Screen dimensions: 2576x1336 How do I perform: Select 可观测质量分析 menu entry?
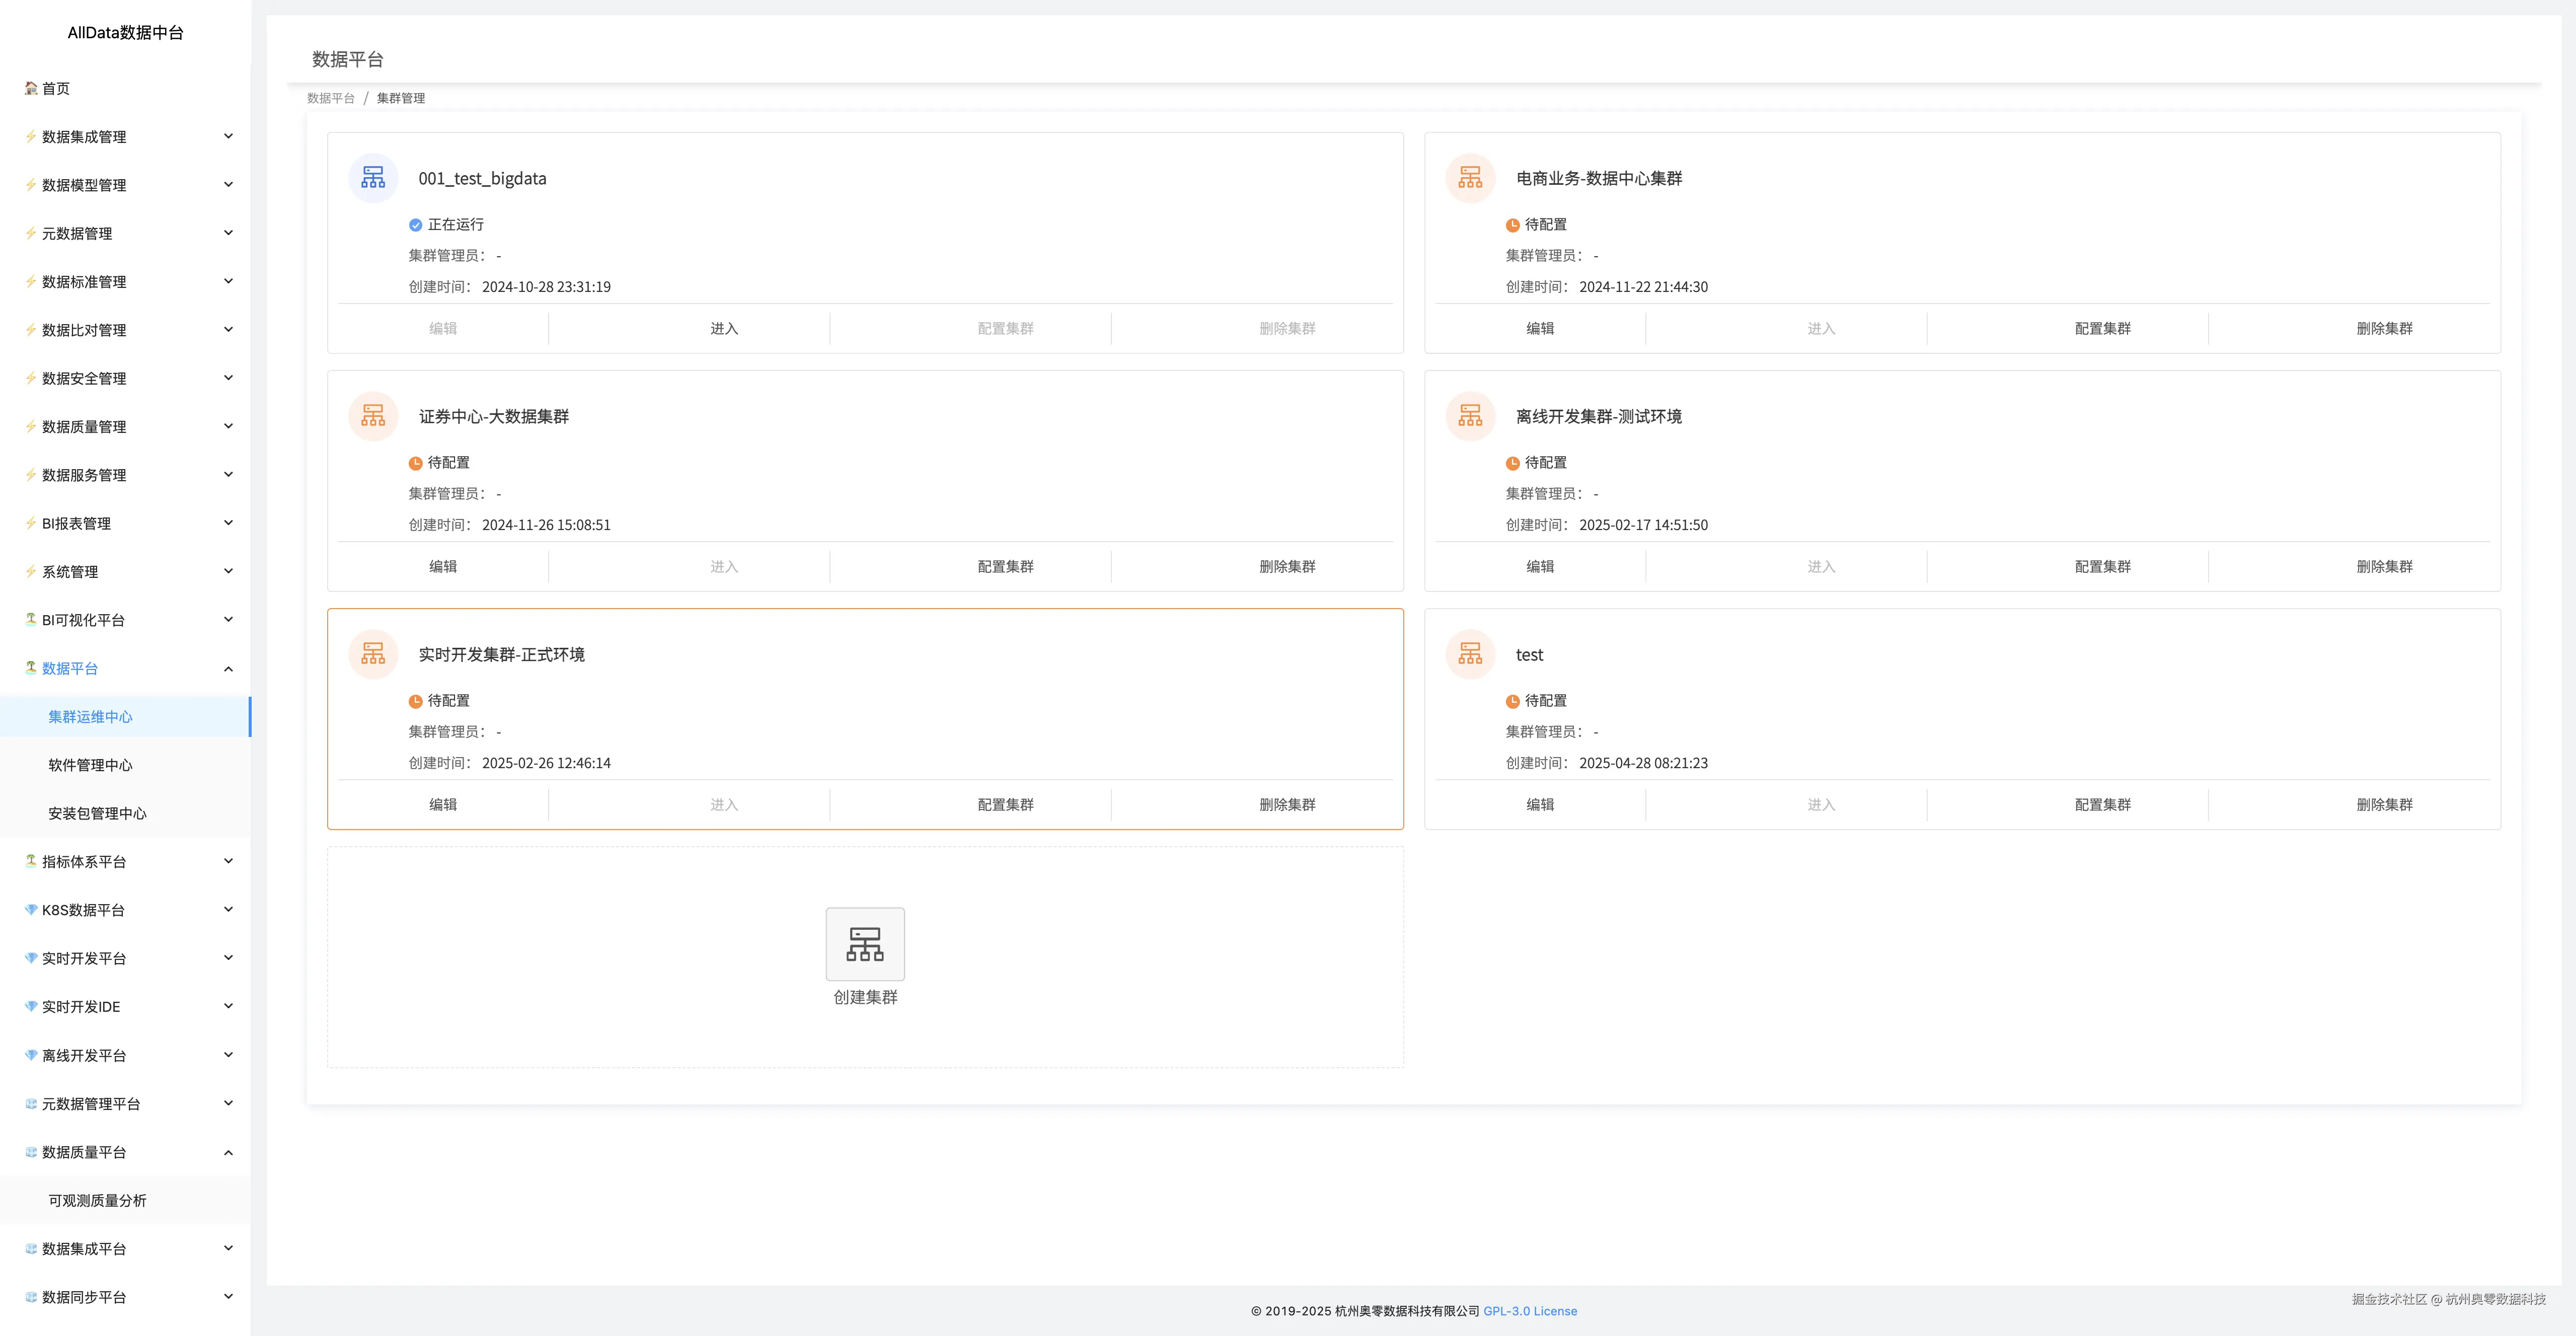coord(97,1200)
